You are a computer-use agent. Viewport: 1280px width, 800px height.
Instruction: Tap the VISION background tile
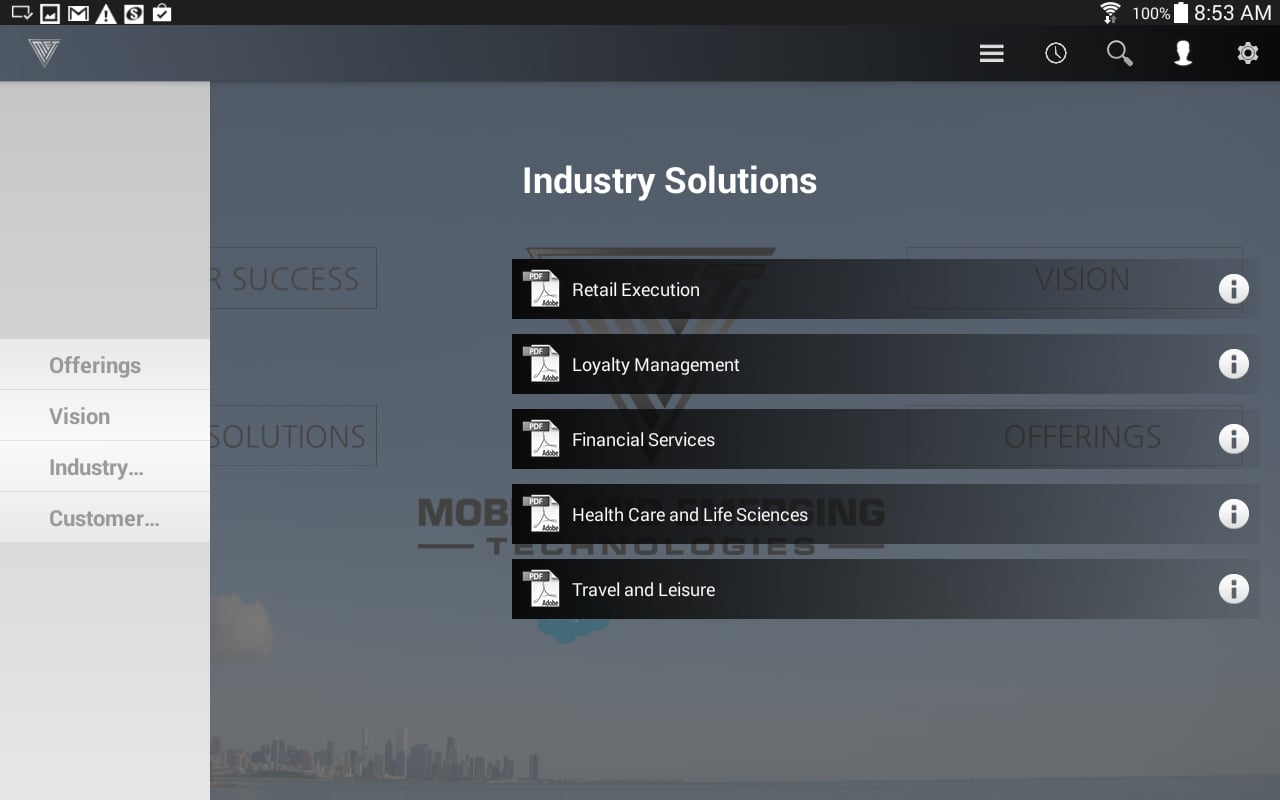click(x=1075, y=278)
